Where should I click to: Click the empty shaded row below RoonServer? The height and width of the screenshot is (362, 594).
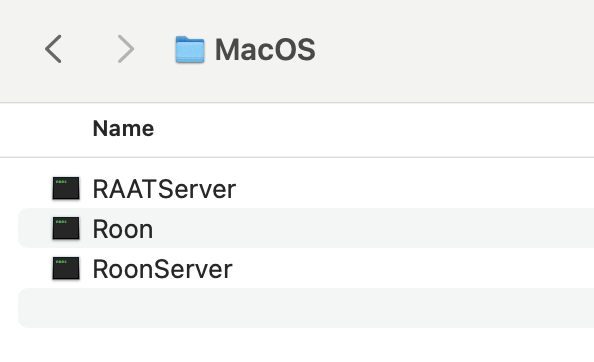pos(306,308)
